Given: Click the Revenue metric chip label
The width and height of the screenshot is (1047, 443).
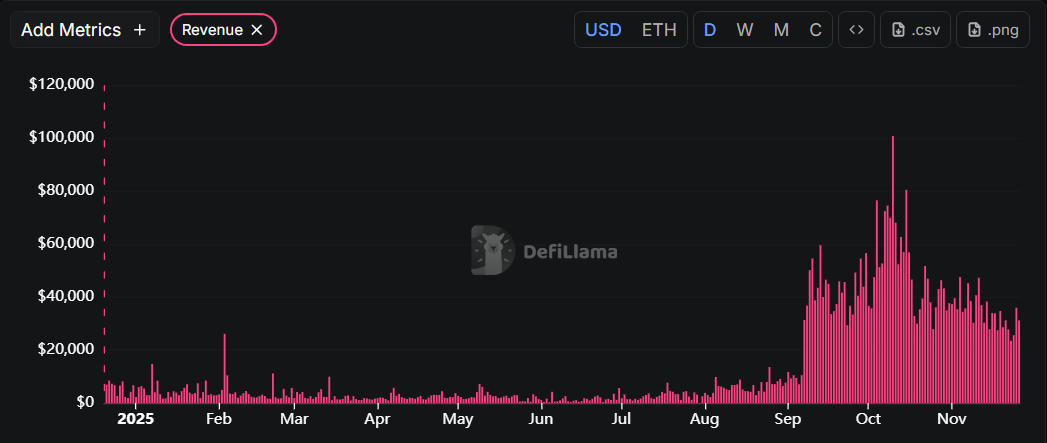Looking at the screenshot, I should point(212,30).
